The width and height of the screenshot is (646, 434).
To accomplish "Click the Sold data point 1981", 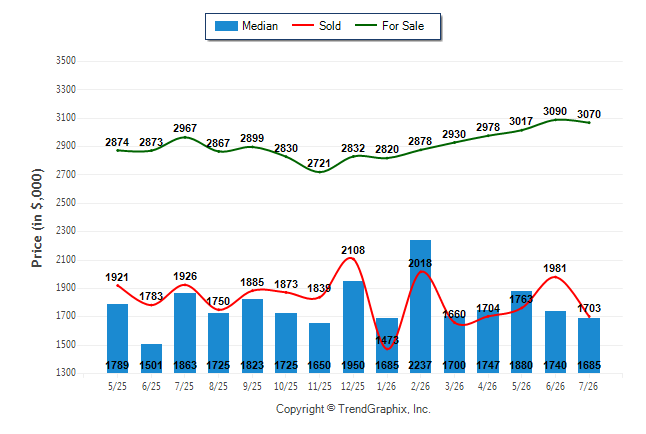I will (555, 277).
